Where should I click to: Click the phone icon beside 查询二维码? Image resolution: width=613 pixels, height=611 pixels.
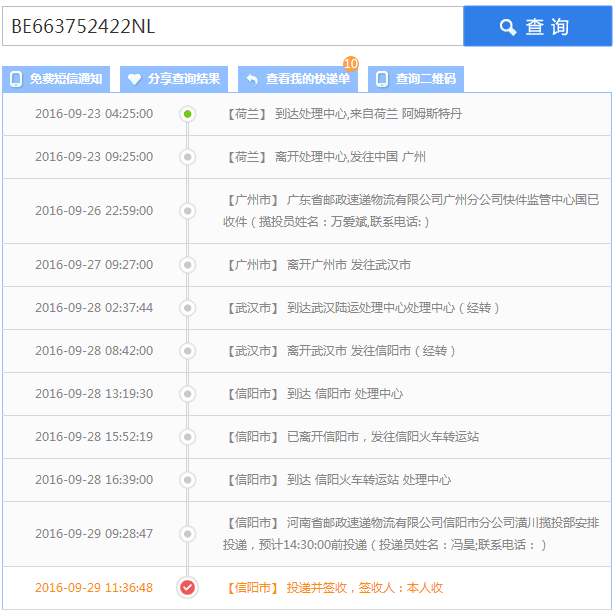click(x=381, y=79)
